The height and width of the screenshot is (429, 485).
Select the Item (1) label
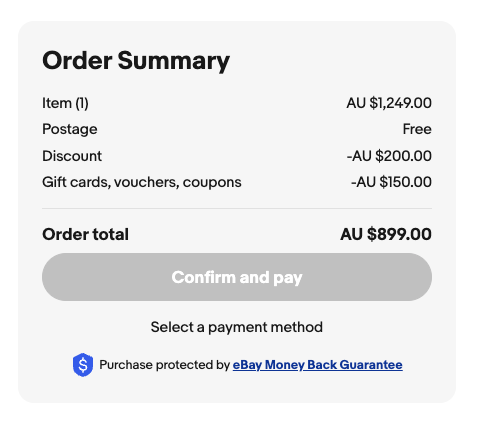click(65, 103)
